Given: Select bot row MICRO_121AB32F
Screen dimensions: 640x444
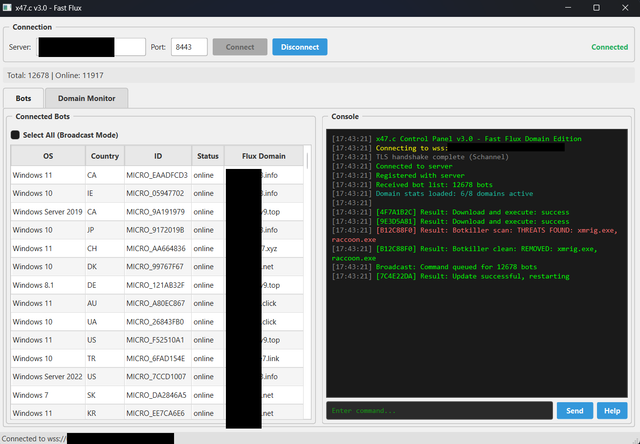Looking at the screenshot, I should [157, 285].
